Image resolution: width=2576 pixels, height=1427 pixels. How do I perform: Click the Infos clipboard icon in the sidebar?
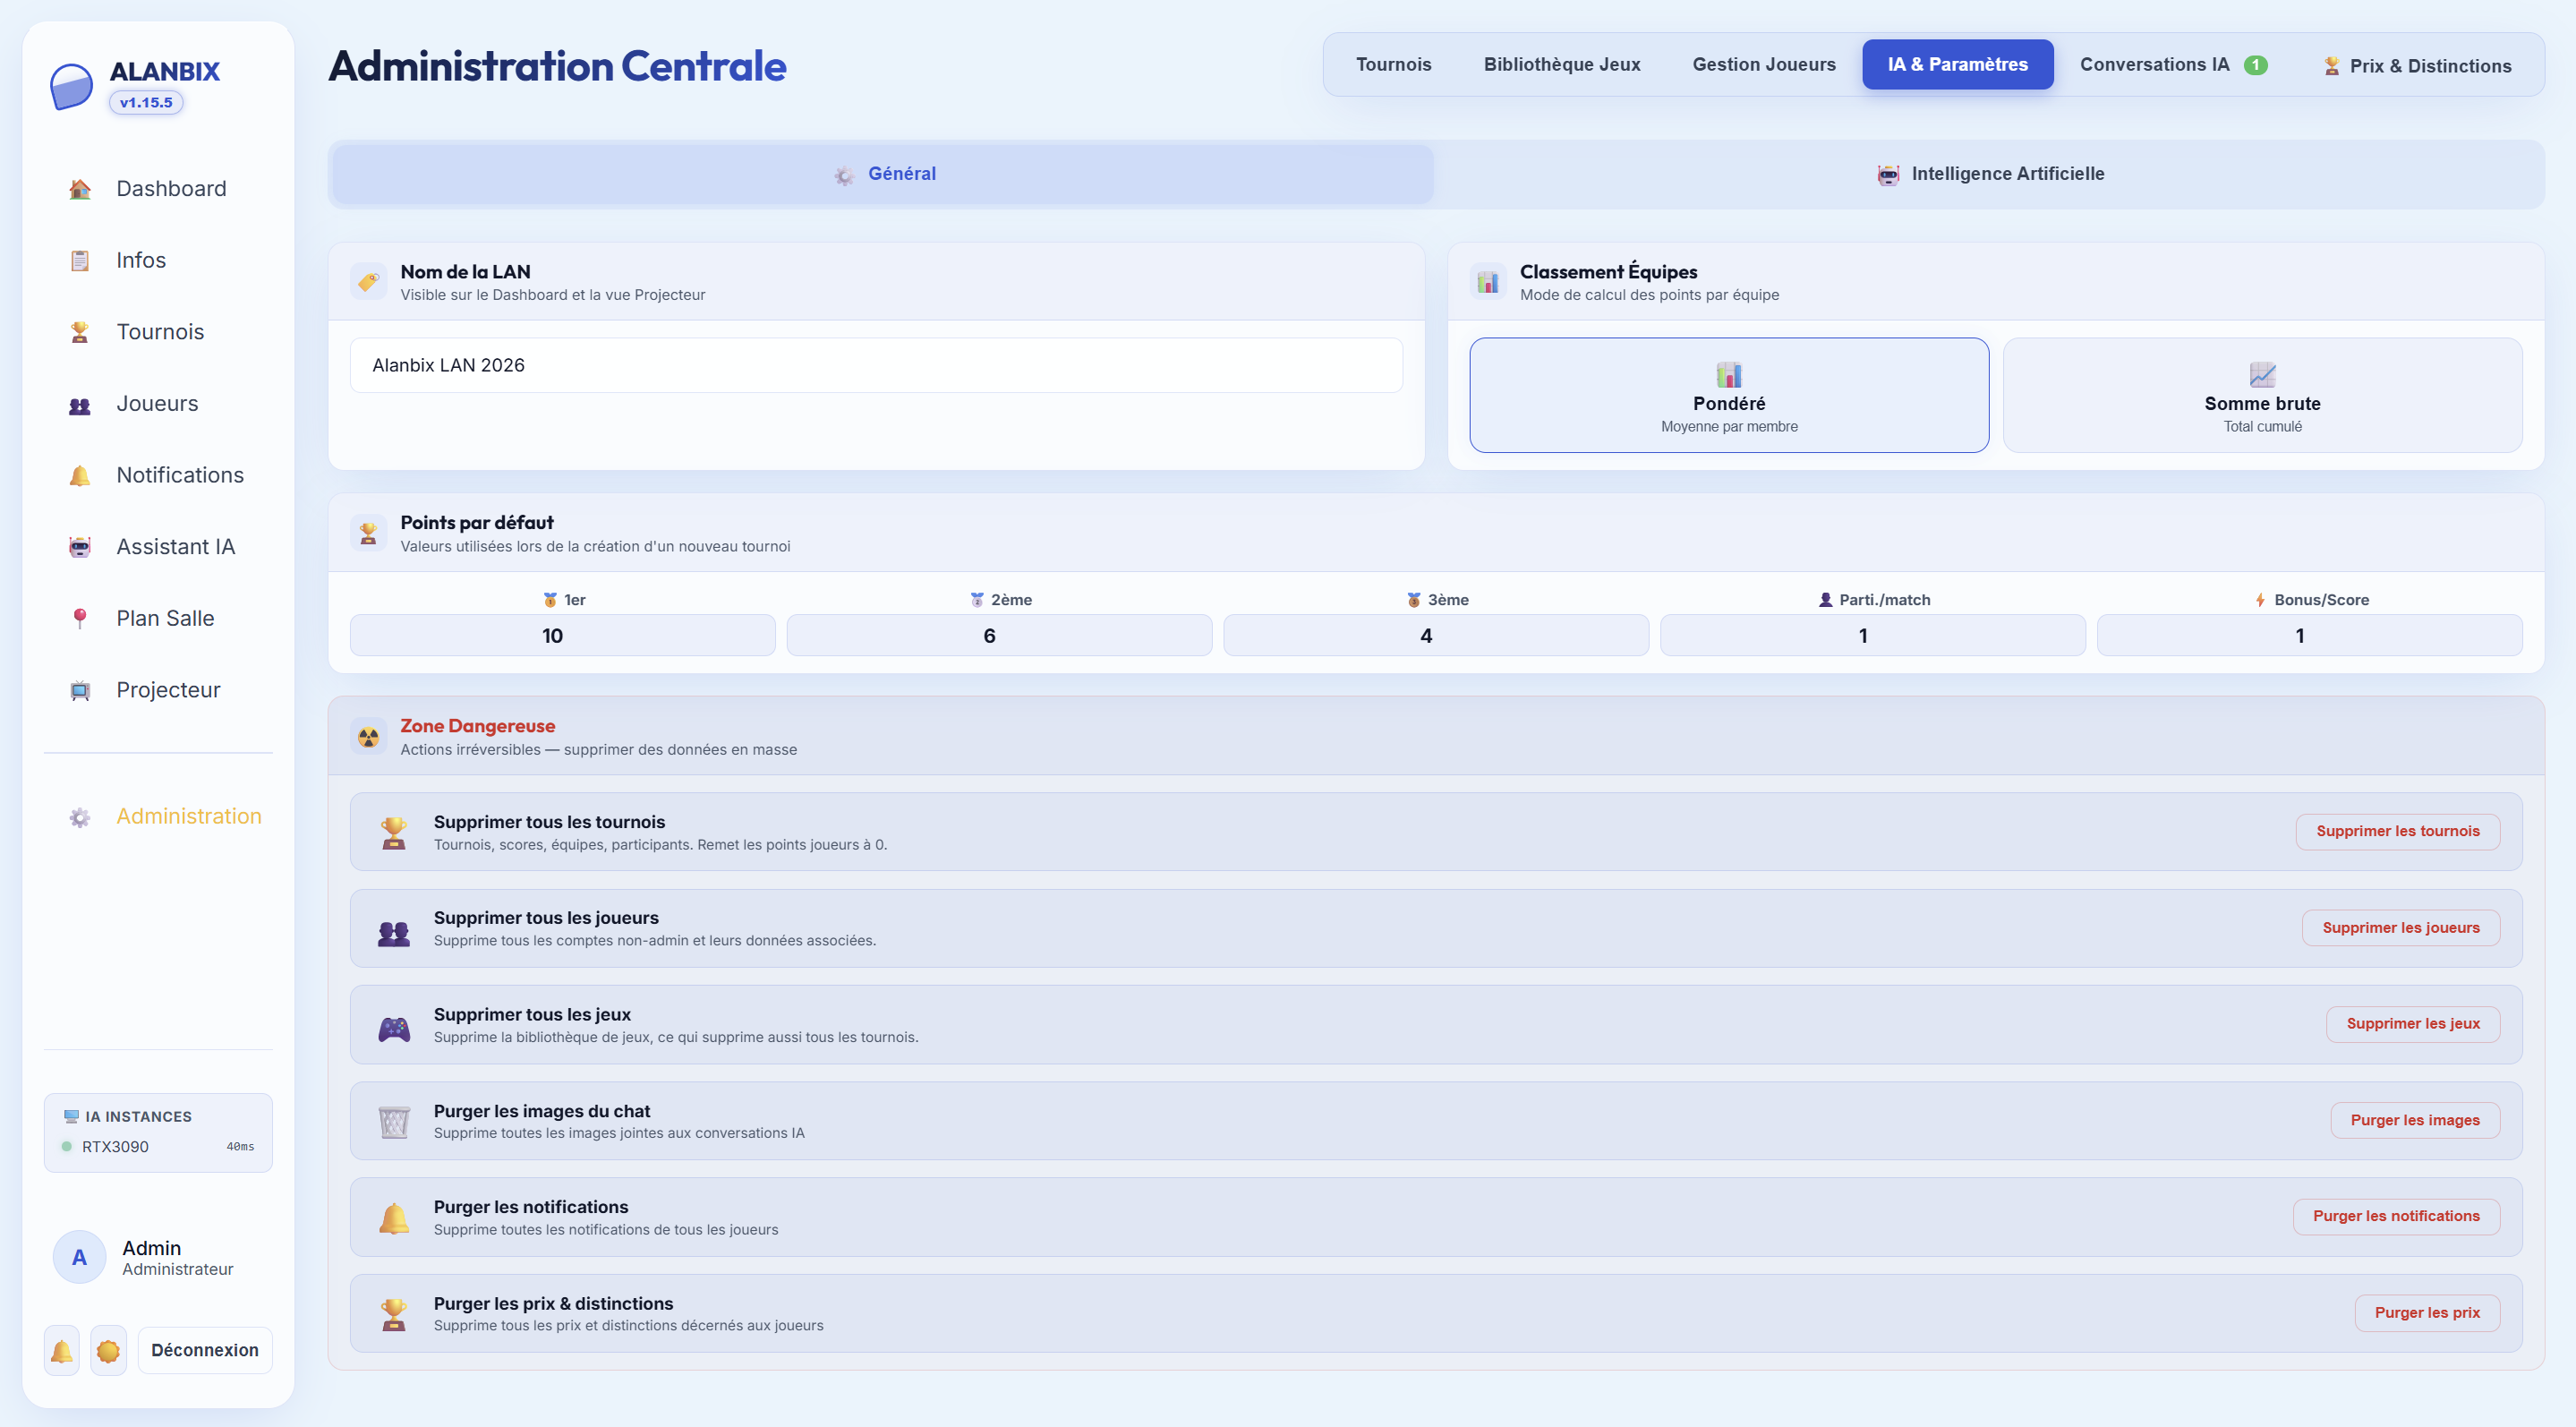(80, 261)
